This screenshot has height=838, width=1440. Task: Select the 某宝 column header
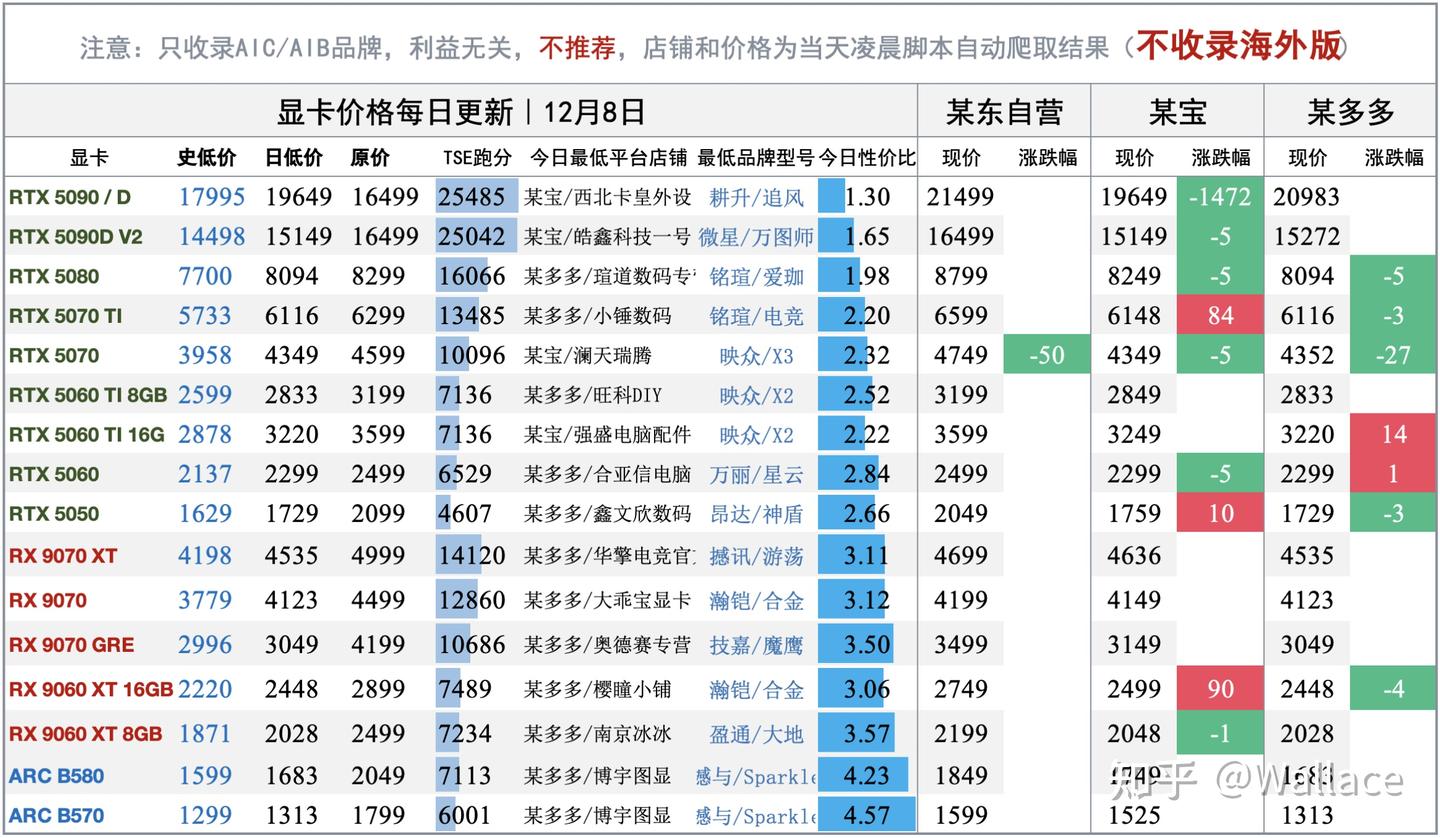1178,111
